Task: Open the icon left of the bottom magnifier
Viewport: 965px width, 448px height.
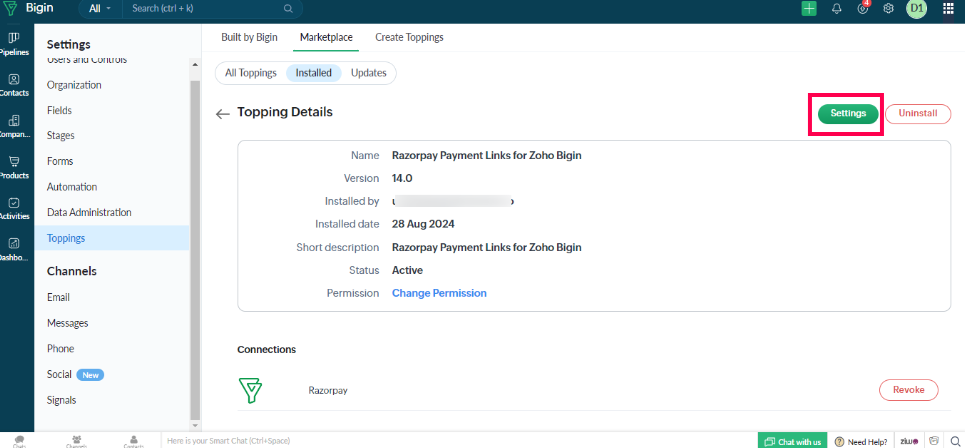Action: click(x=934, y=441)
